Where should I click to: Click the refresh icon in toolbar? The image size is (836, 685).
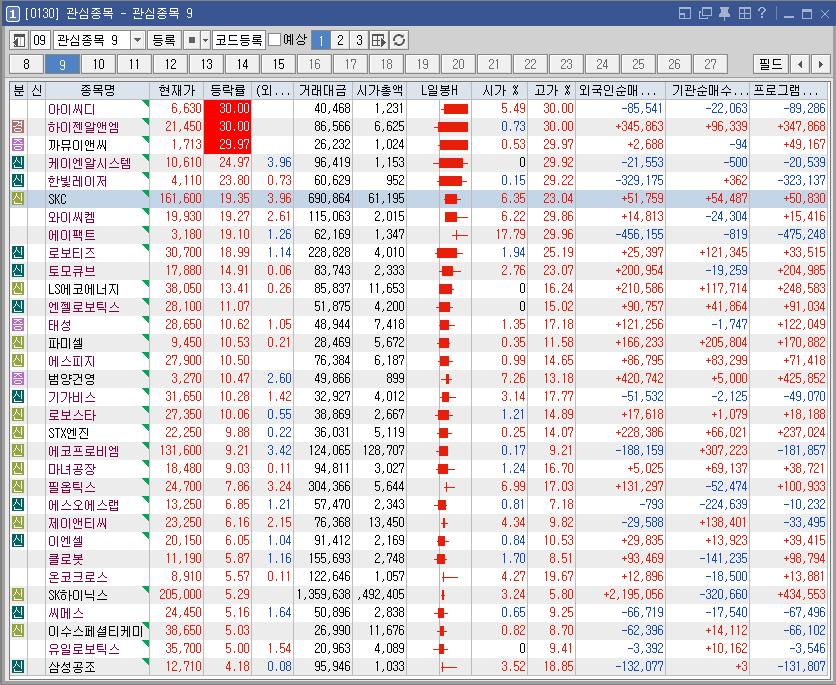(x=399, y=40)
